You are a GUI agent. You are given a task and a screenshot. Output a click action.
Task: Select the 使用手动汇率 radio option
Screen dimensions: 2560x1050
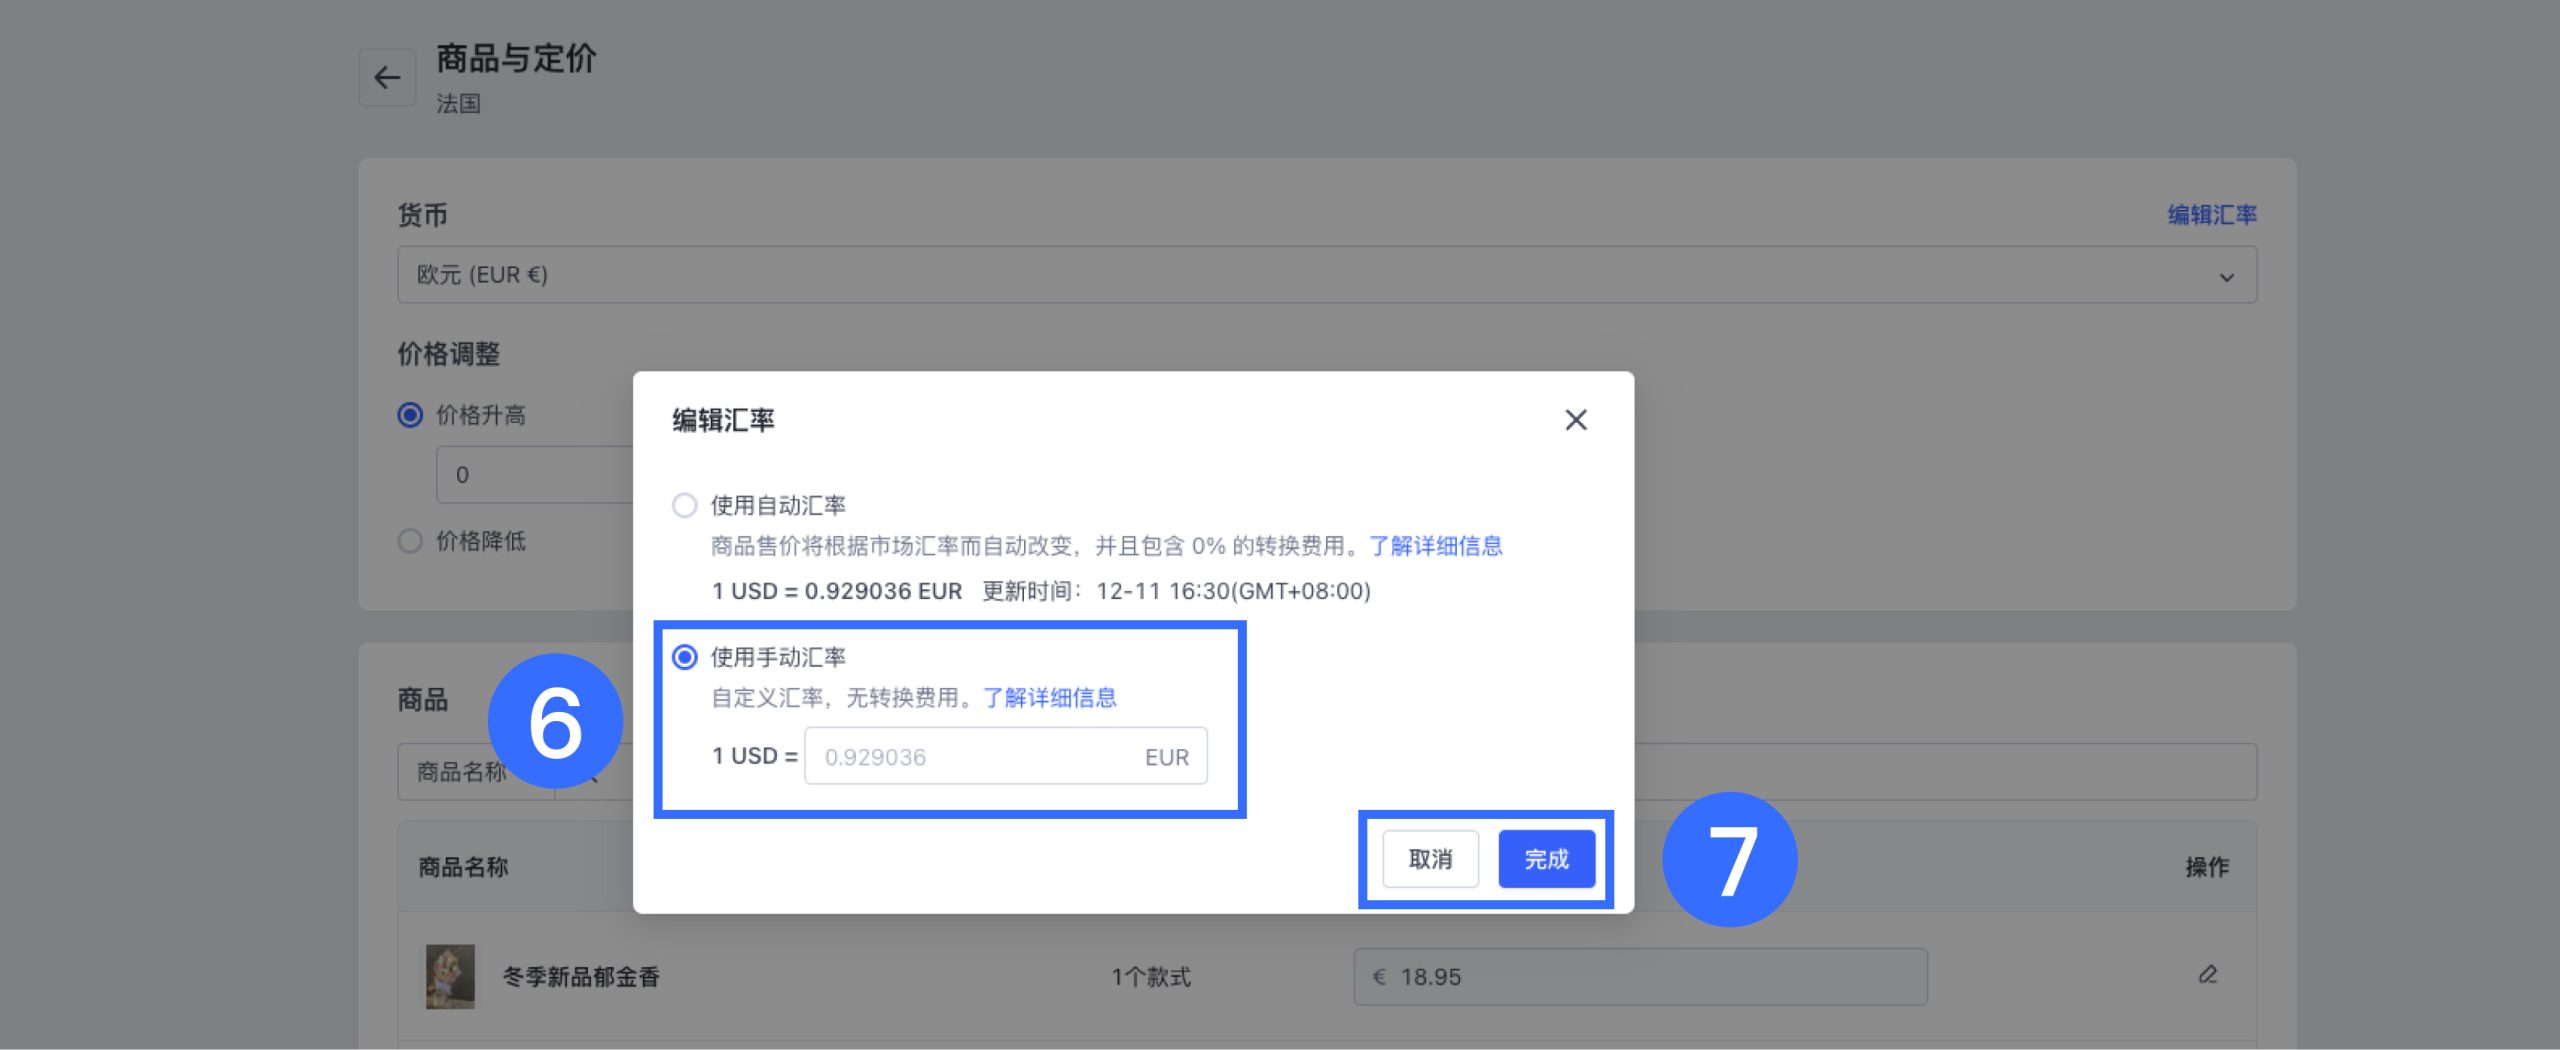pos(685,657)
